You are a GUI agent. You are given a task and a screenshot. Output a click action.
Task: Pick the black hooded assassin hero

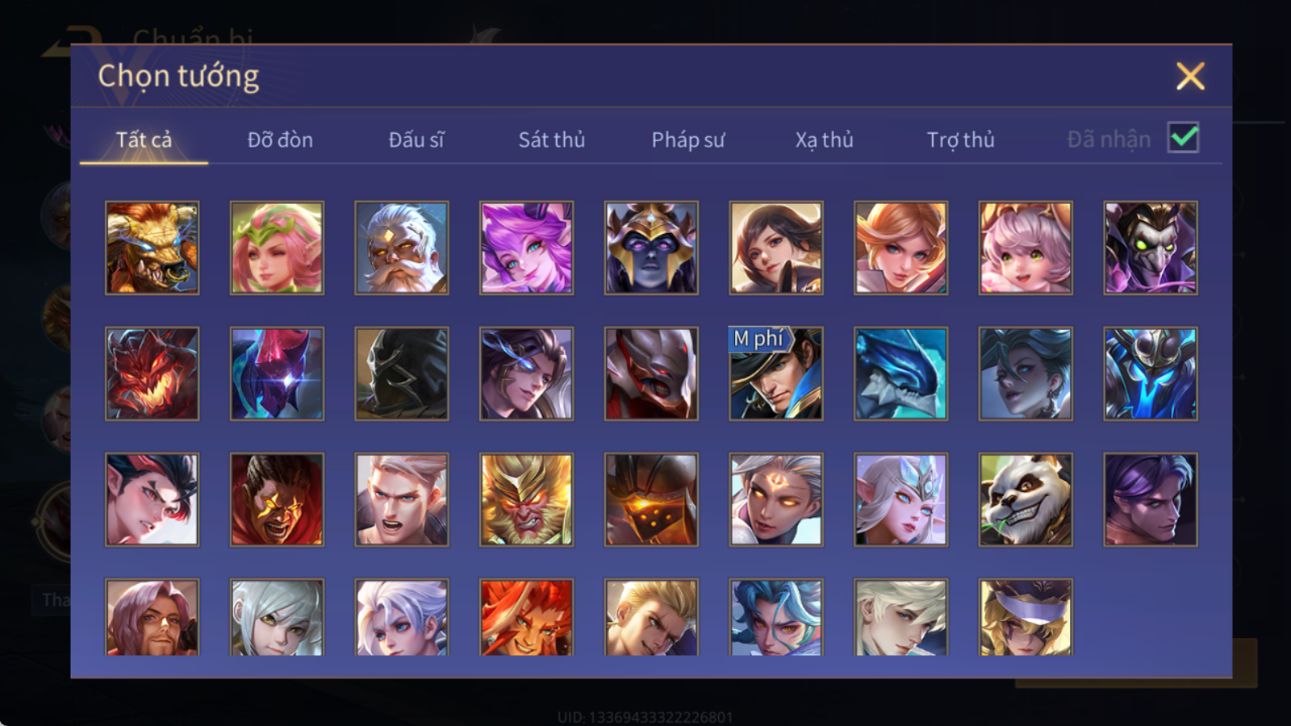(401, 373)
